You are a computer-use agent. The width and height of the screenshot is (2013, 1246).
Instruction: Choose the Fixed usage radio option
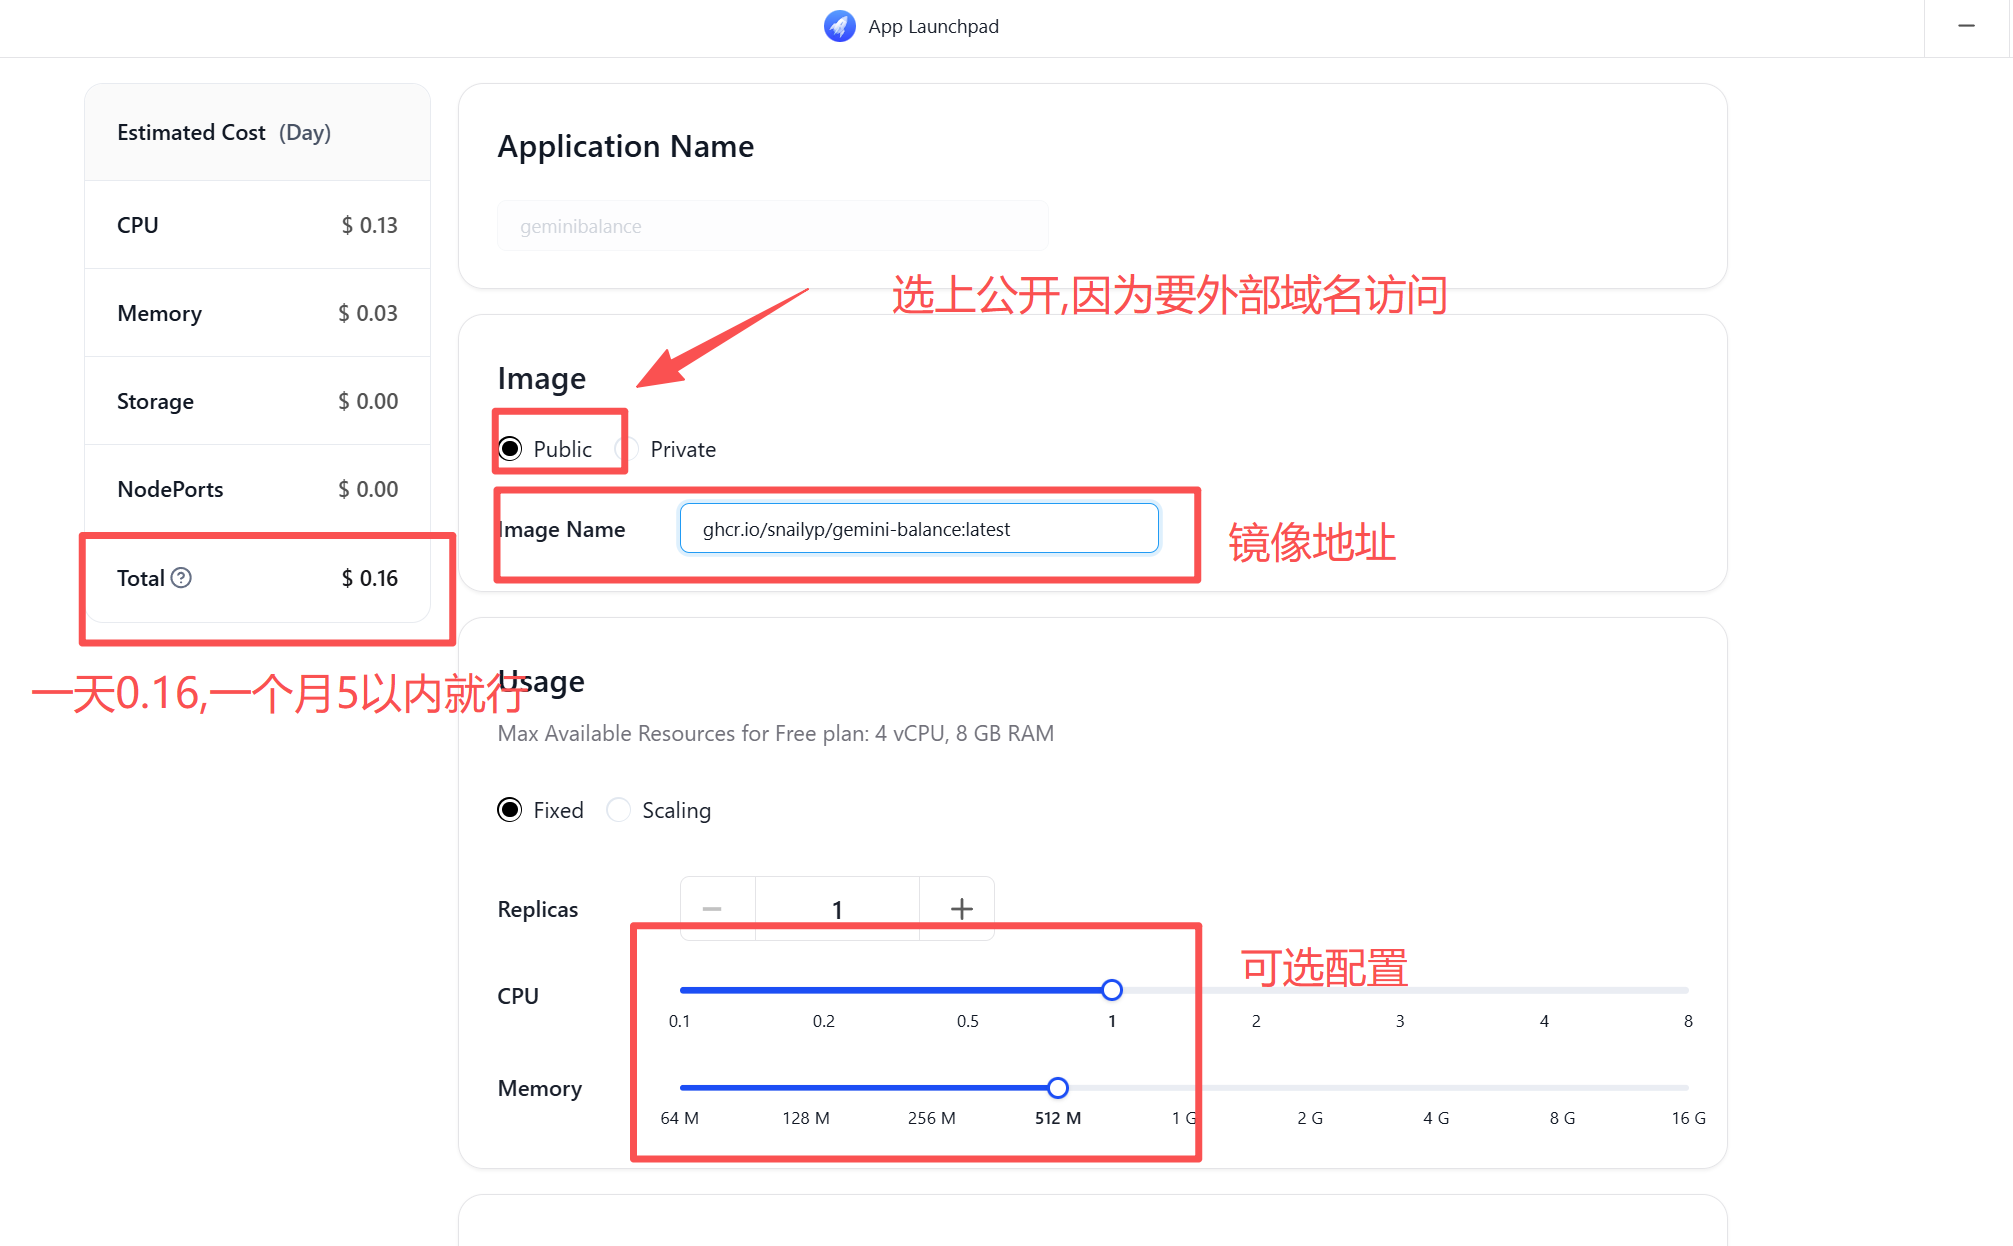[x=510, y=810]
